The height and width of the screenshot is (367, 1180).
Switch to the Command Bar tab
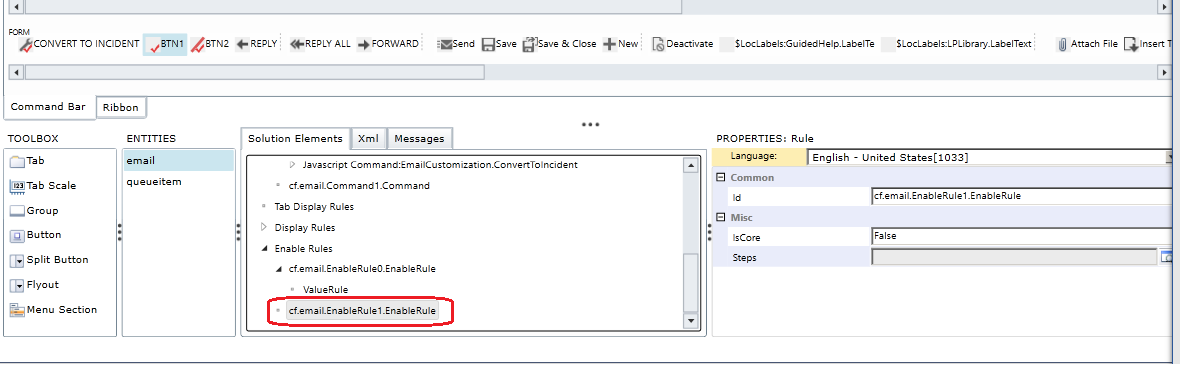(50, 107)
